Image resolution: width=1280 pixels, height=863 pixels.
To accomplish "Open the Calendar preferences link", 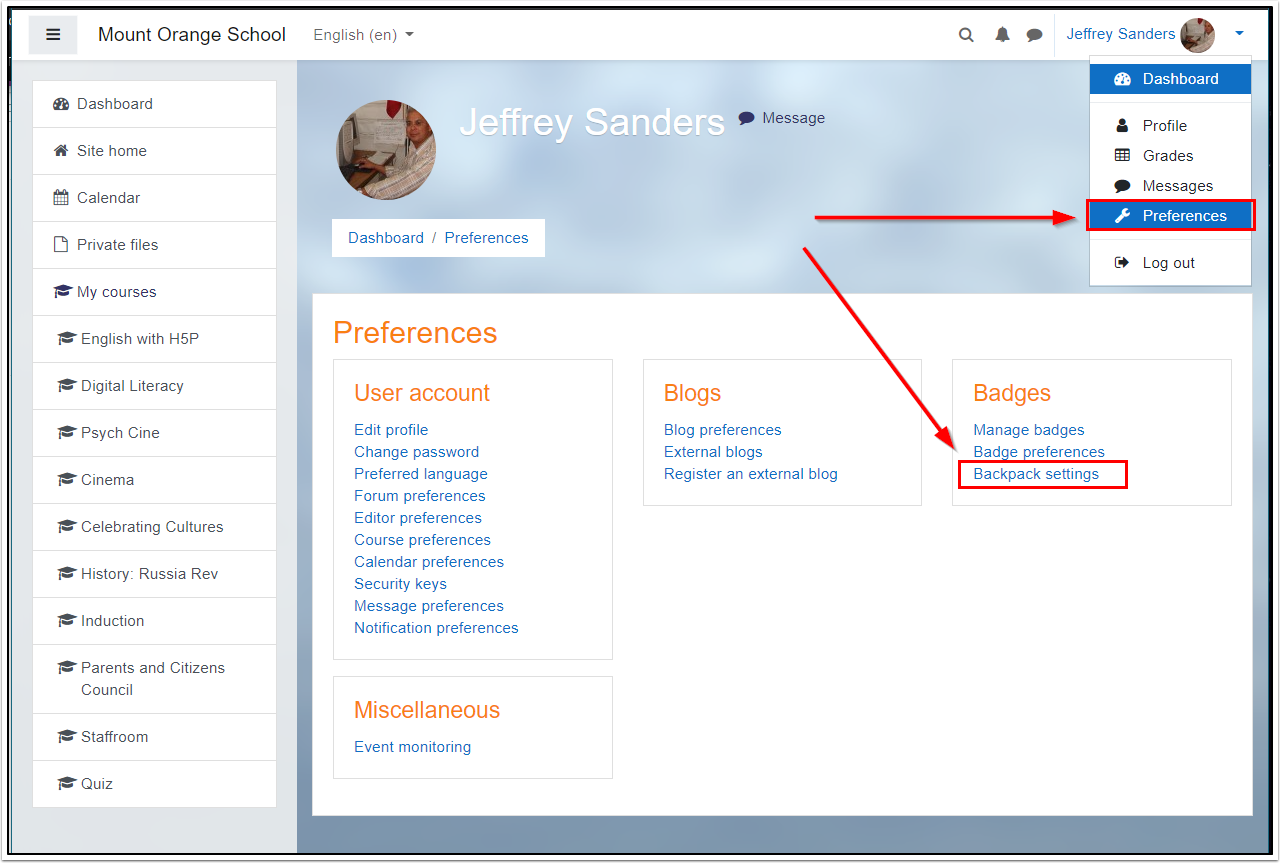I will [x=429, y=562].
